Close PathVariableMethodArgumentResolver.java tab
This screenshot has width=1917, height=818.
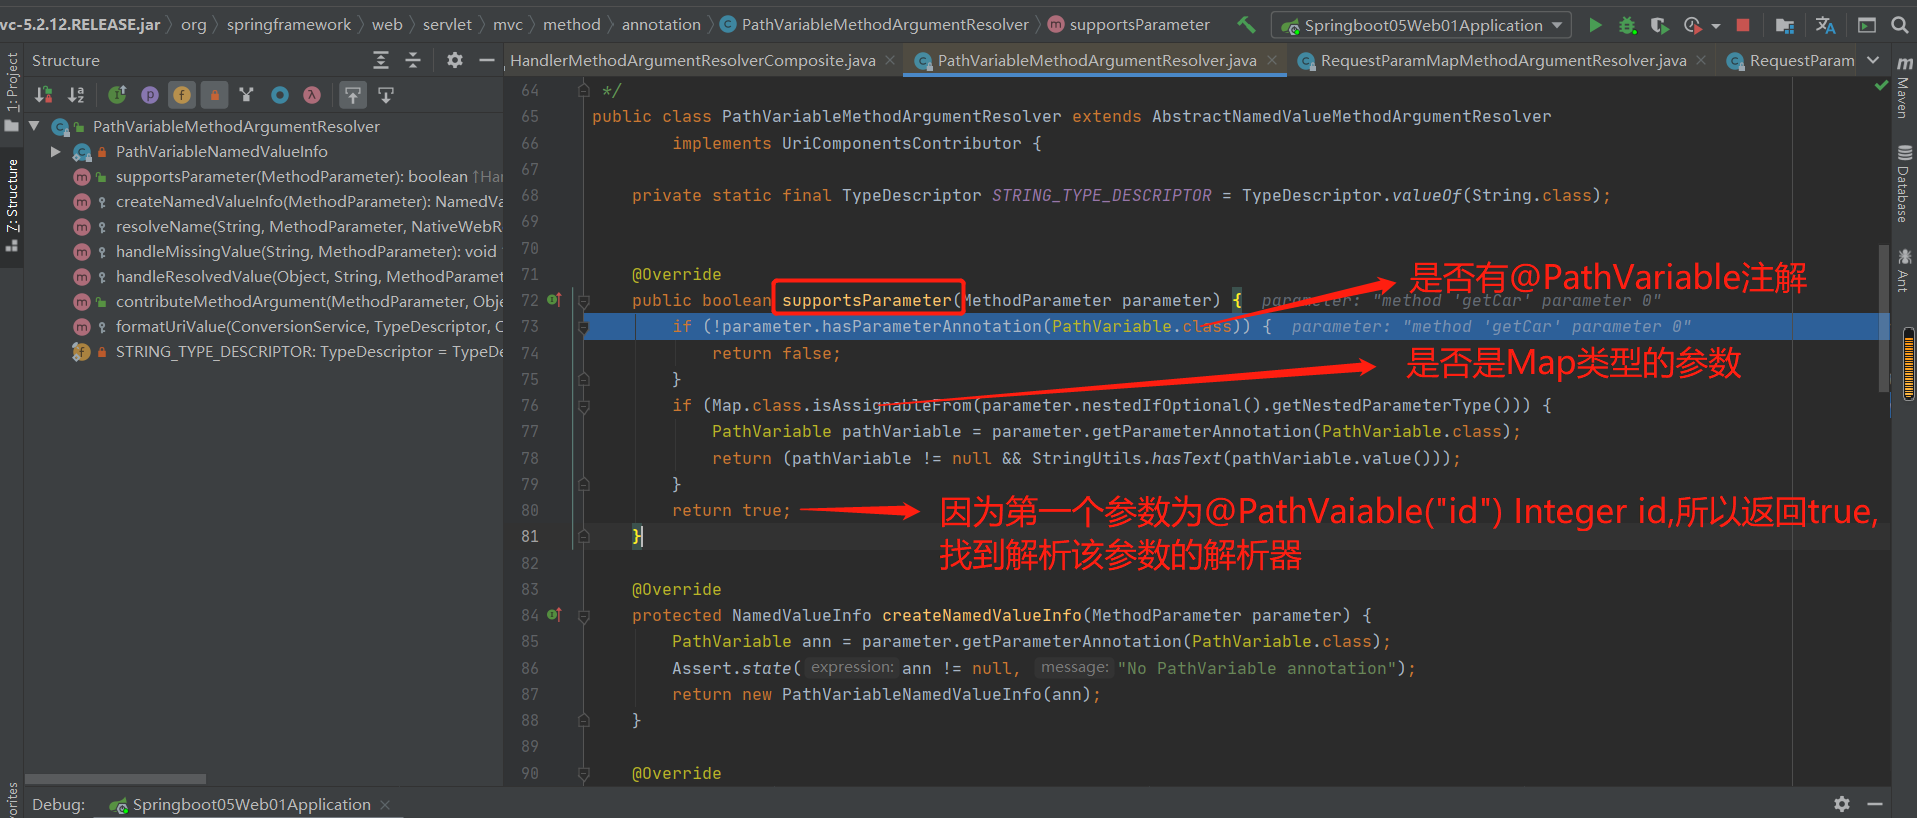(1272, 61)
